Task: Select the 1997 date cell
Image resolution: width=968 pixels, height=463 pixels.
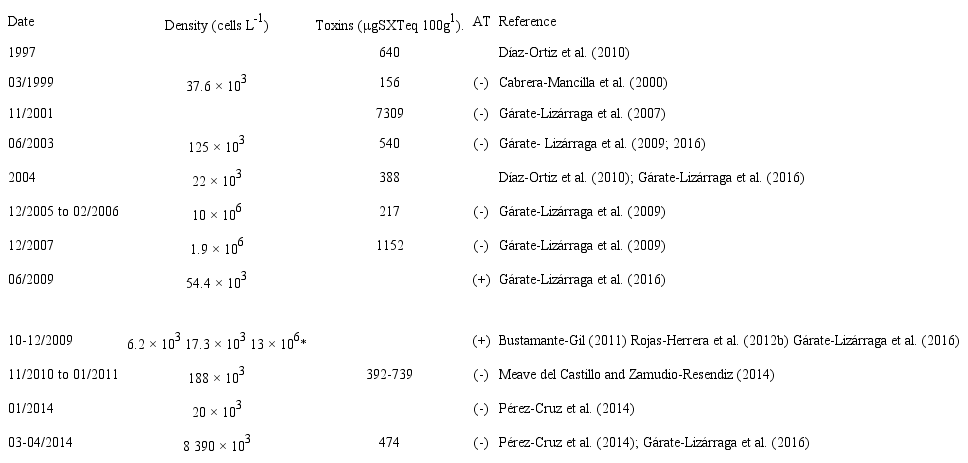Action: click(x=21, y=51)
